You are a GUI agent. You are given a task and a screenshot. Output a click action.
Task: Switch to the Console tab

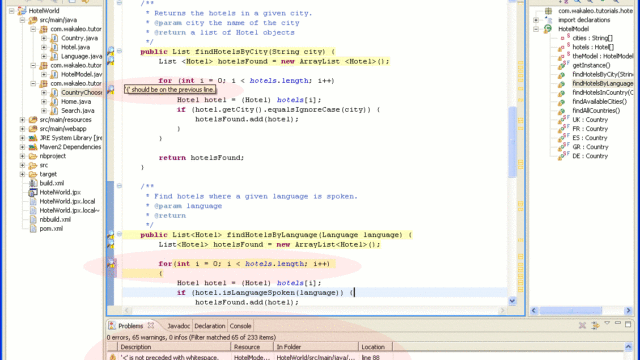pos(240,326)
